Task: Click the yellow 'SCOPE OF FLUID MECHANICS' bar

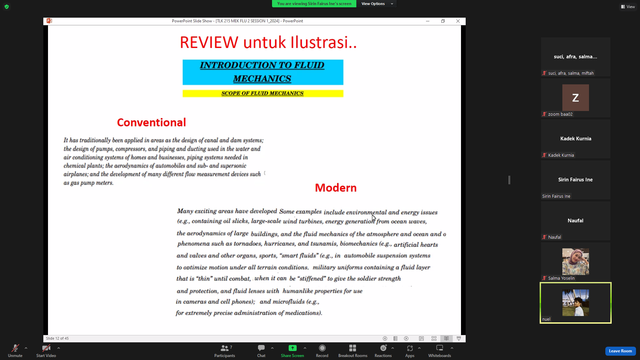Action: [263, 93]
